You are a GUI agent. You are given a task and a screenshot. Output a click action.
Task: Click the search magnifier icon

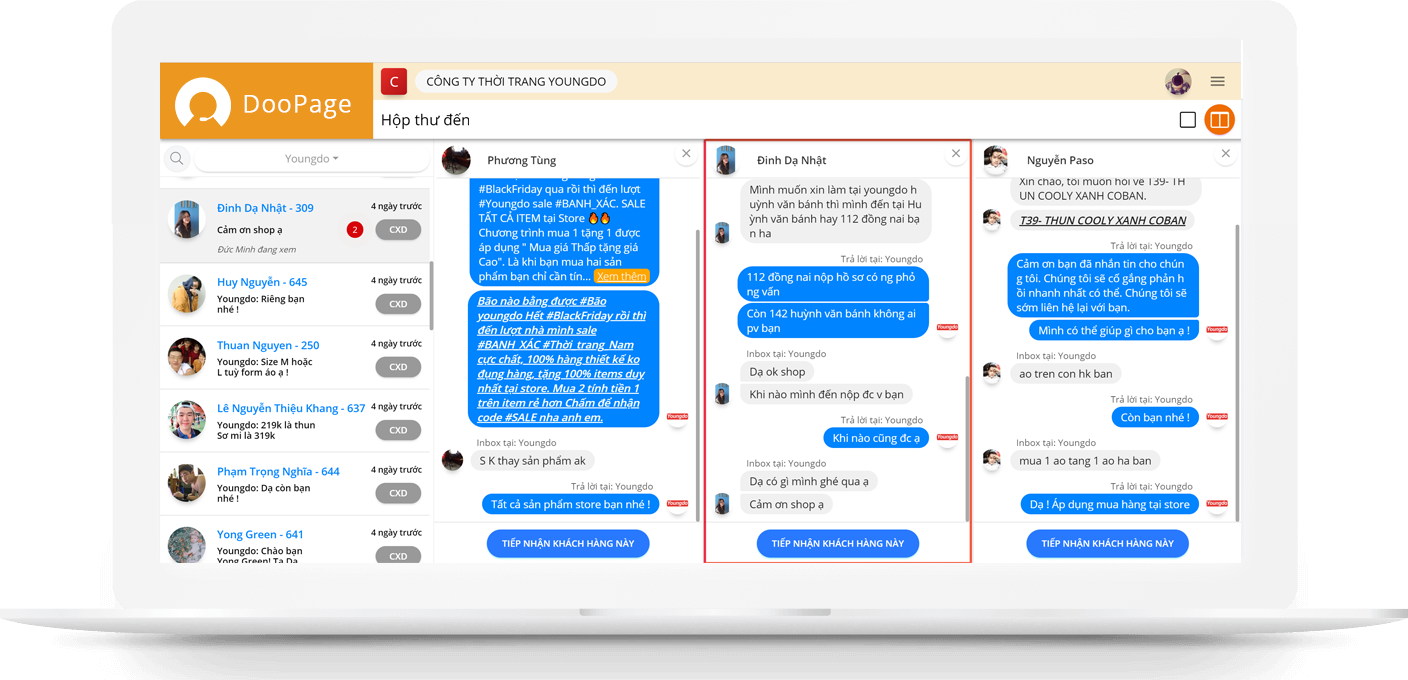(177, 158)
